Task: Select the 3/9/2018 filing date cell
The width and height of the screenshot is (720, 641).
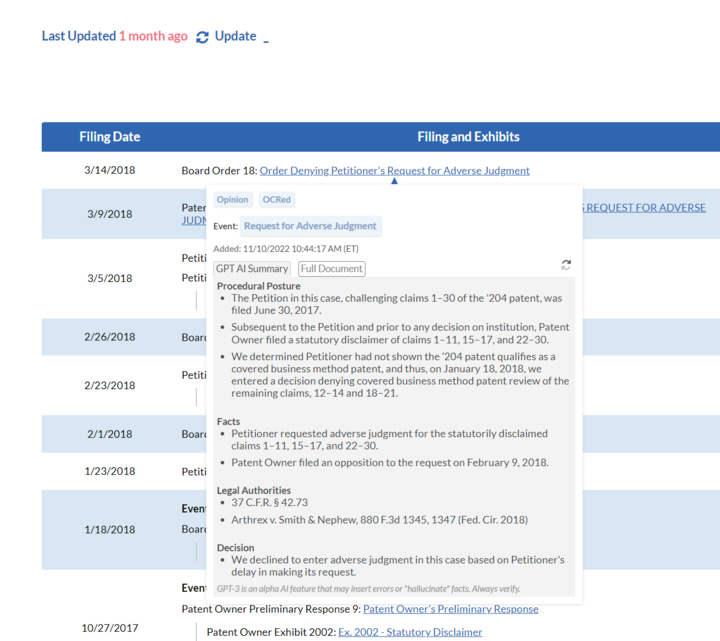Action: pos(110,214)
